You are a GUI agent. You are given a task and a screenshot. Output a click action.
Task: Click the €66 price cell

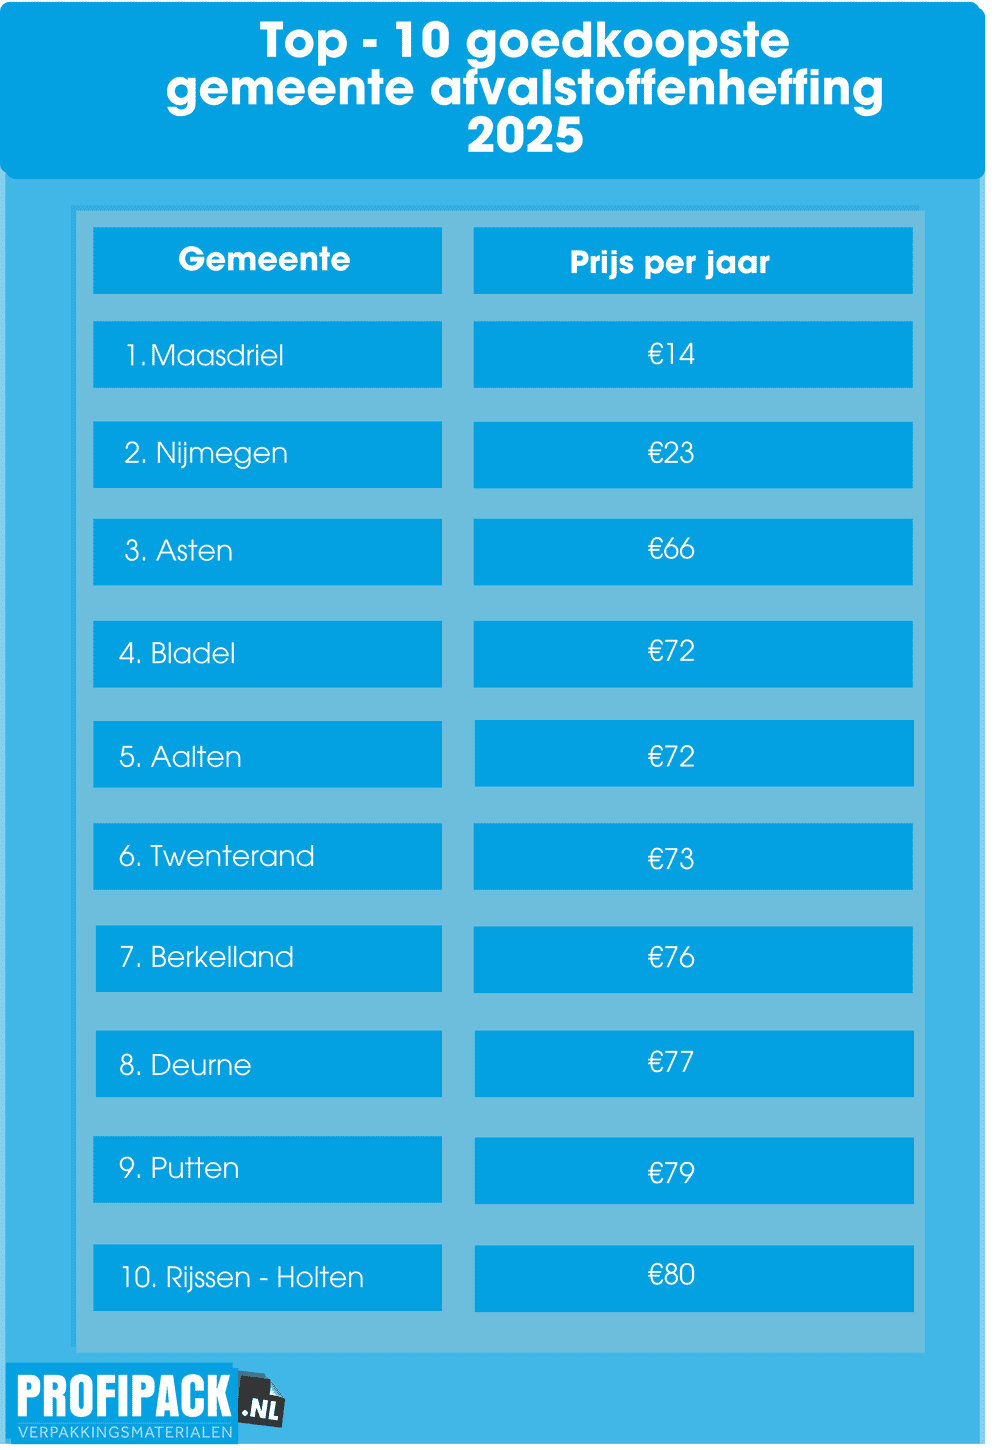[x=693, y=551]
